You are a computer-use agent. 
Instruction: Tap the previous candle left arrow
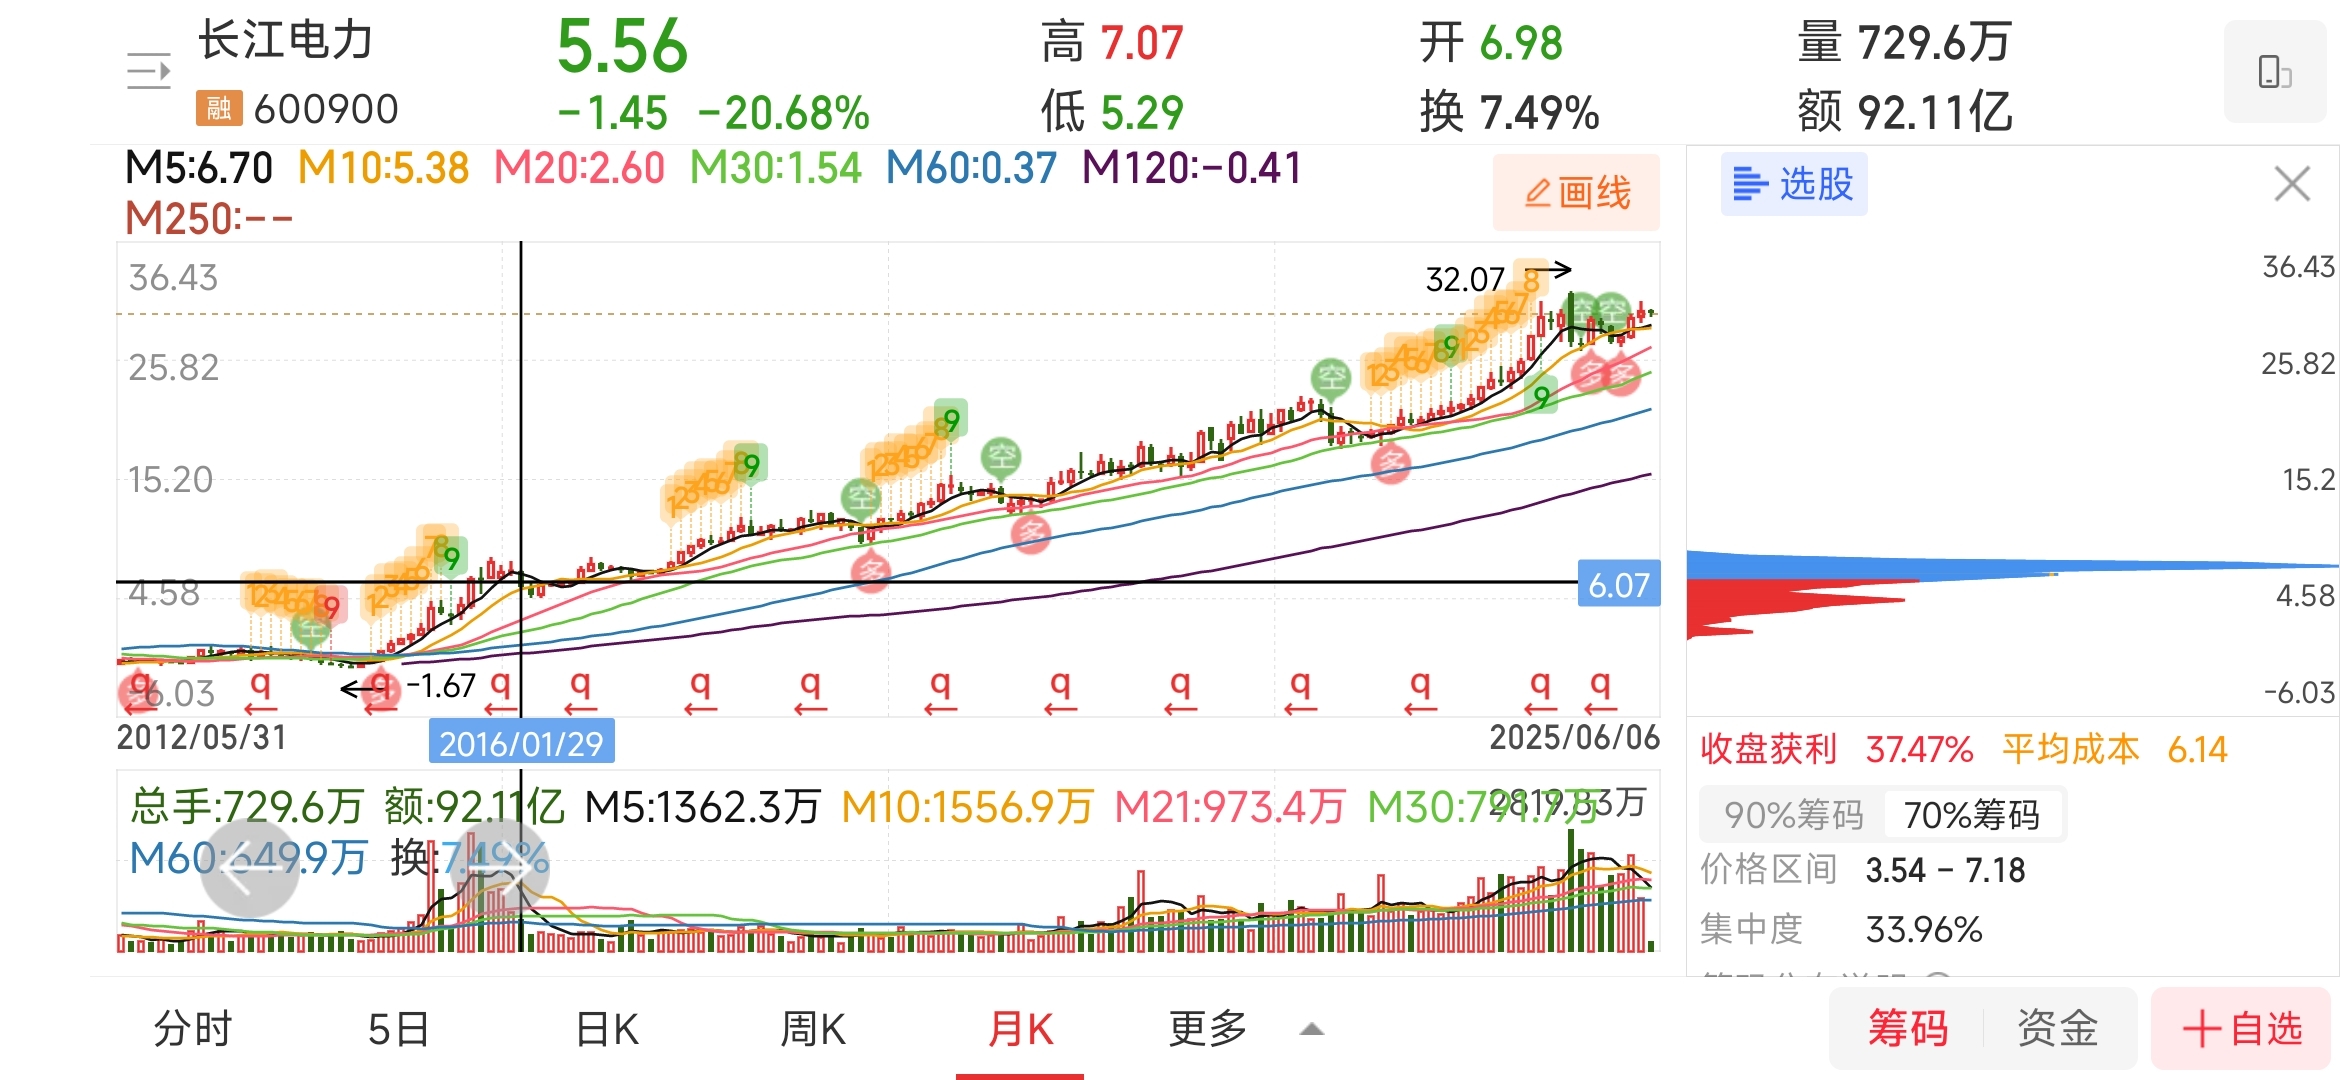click(249, 868)
